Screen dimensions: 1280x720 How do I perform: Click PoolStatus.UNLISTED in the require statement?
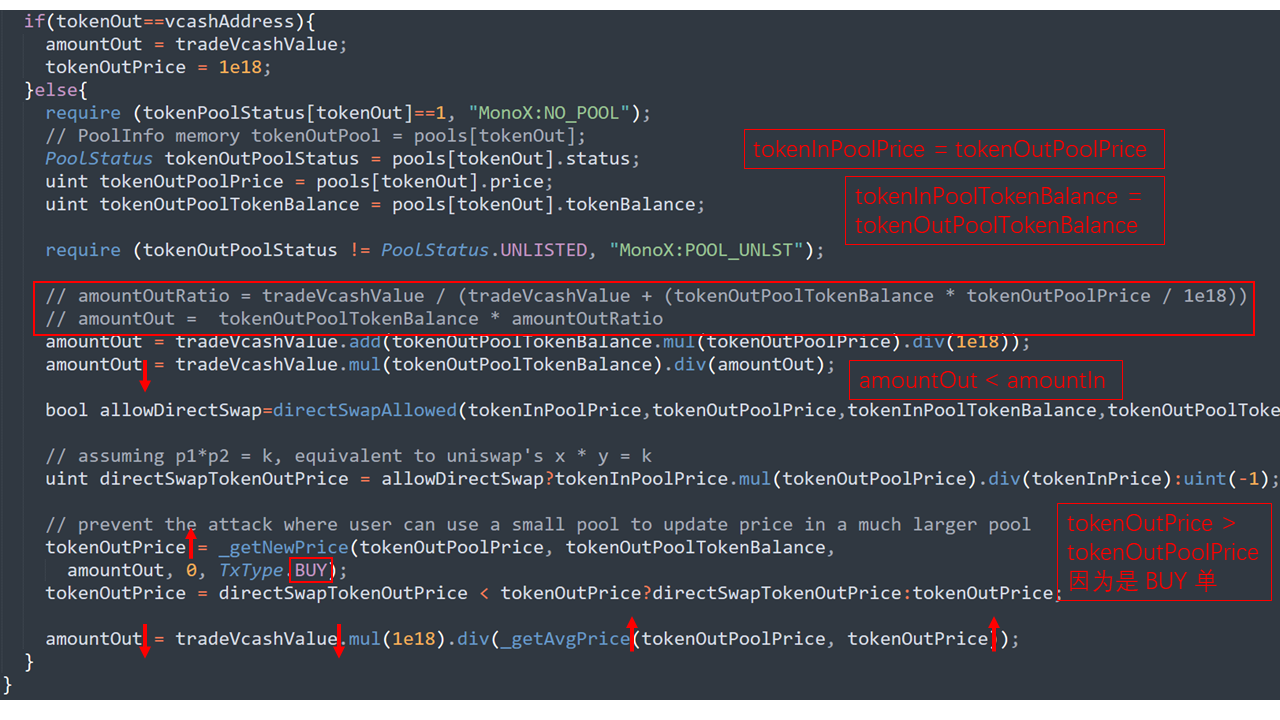pyautogui.click(x=484, y=250)
